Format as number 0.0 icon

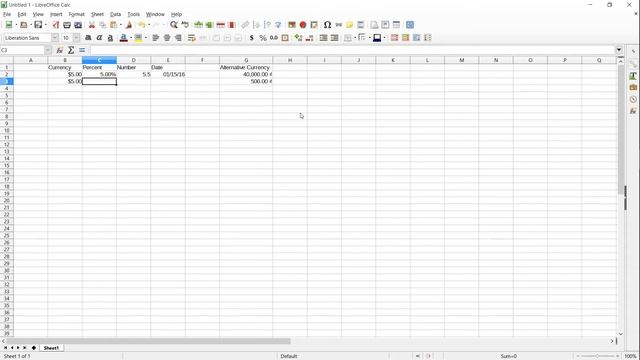274,38
